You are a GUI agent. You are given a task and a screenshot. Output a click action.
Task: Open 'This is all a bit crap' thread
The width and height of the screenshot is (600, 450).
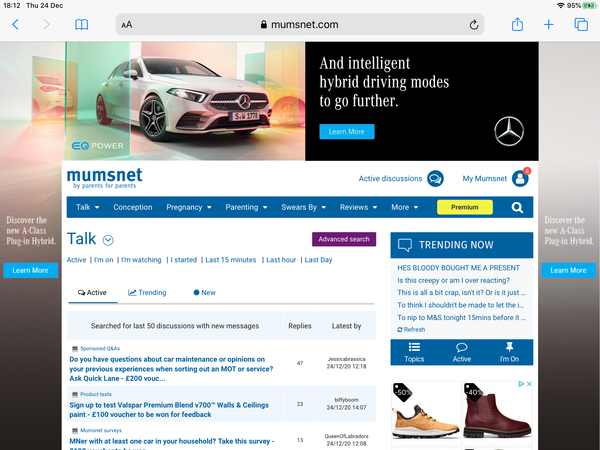(461, 293)
